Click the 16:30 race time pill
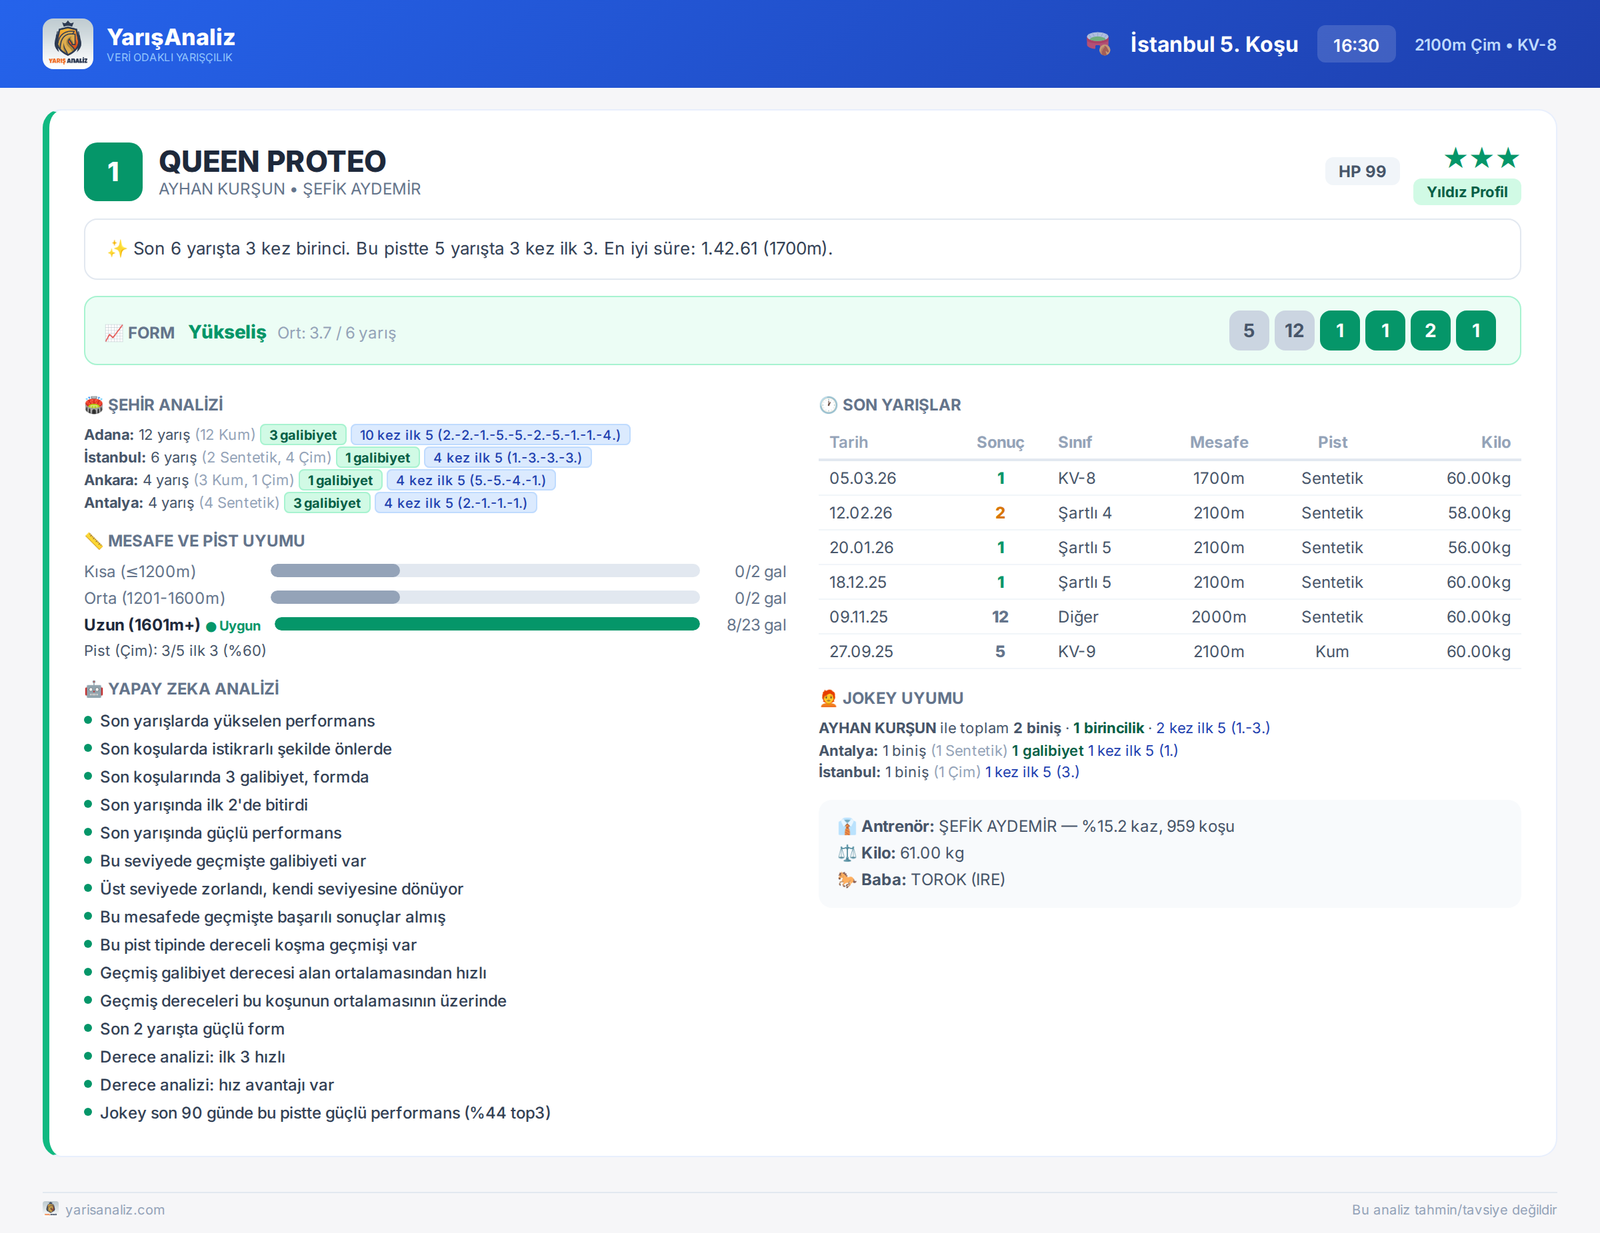Viewport: 1600px width, 1233px height. tap(1356, 45)
